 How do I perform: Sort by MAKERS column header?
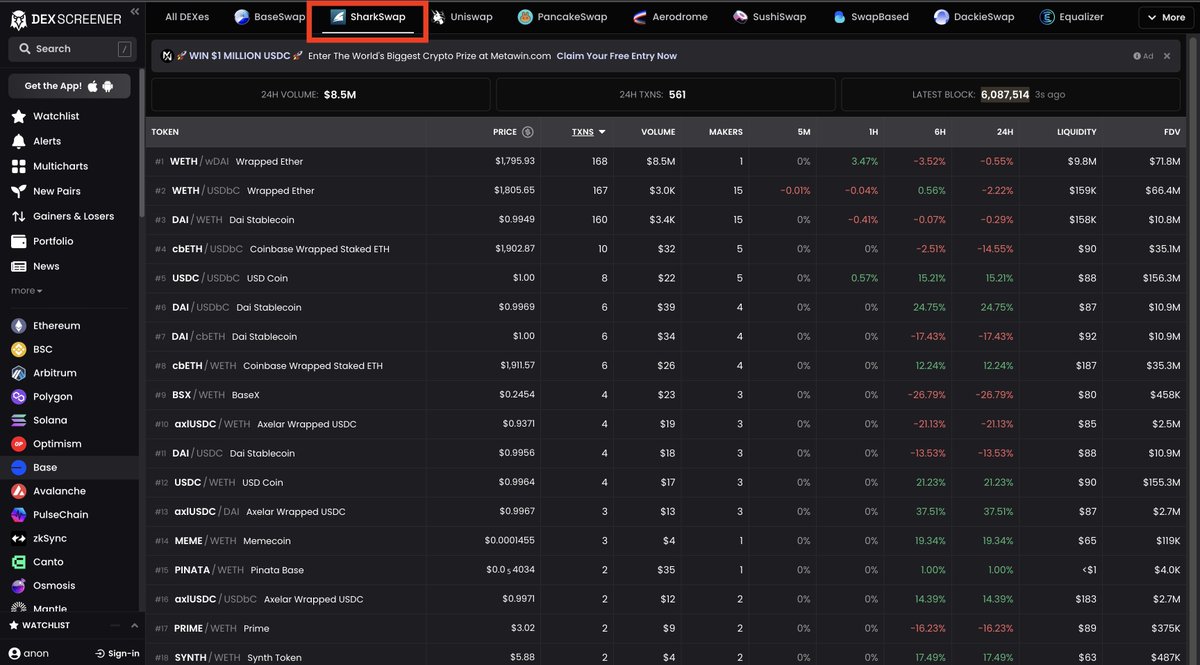[725, 132]
